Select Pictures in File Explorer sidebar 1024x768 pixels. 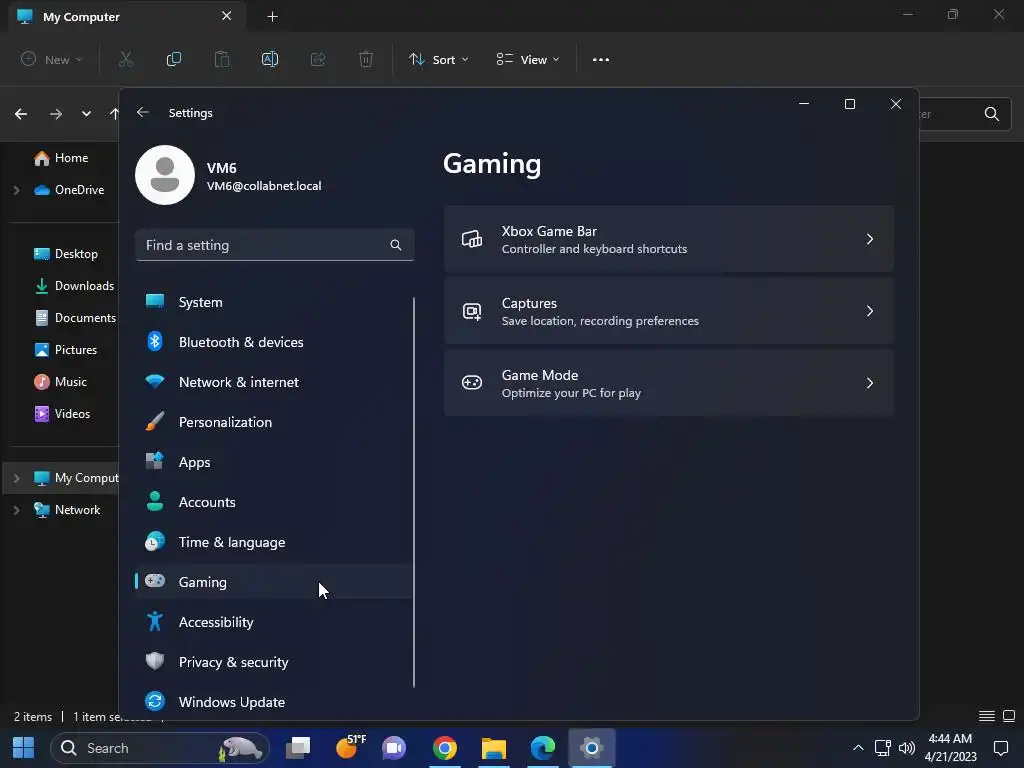(65, 350)
